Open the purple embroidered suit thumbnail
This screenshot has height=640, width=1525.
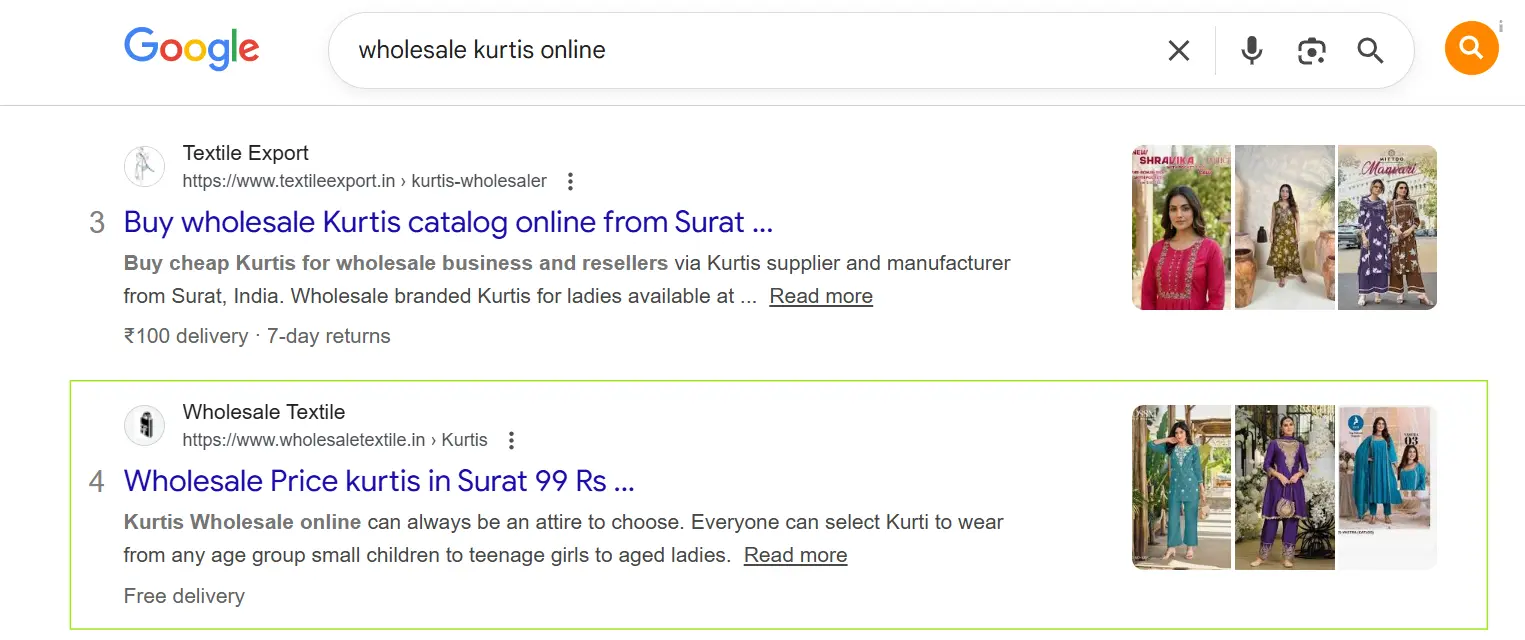click(1284, 487)
